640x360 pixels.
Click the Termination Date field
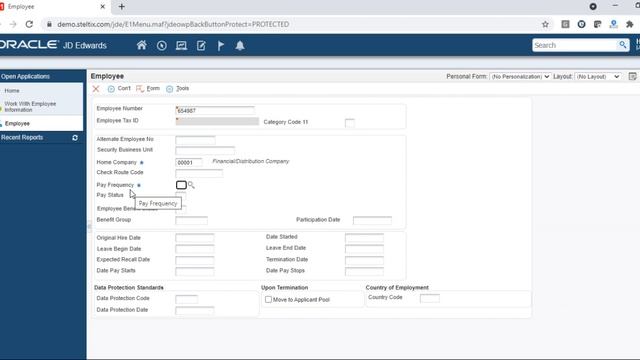[x=364, y=260]
